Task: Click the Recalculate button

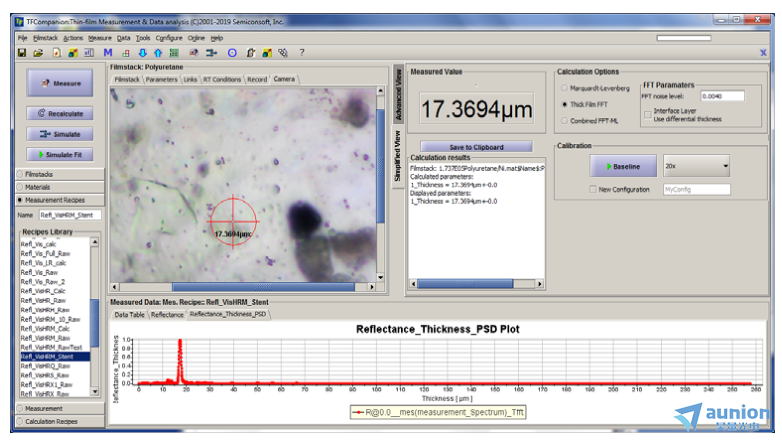Action: [x=60, y=114]
